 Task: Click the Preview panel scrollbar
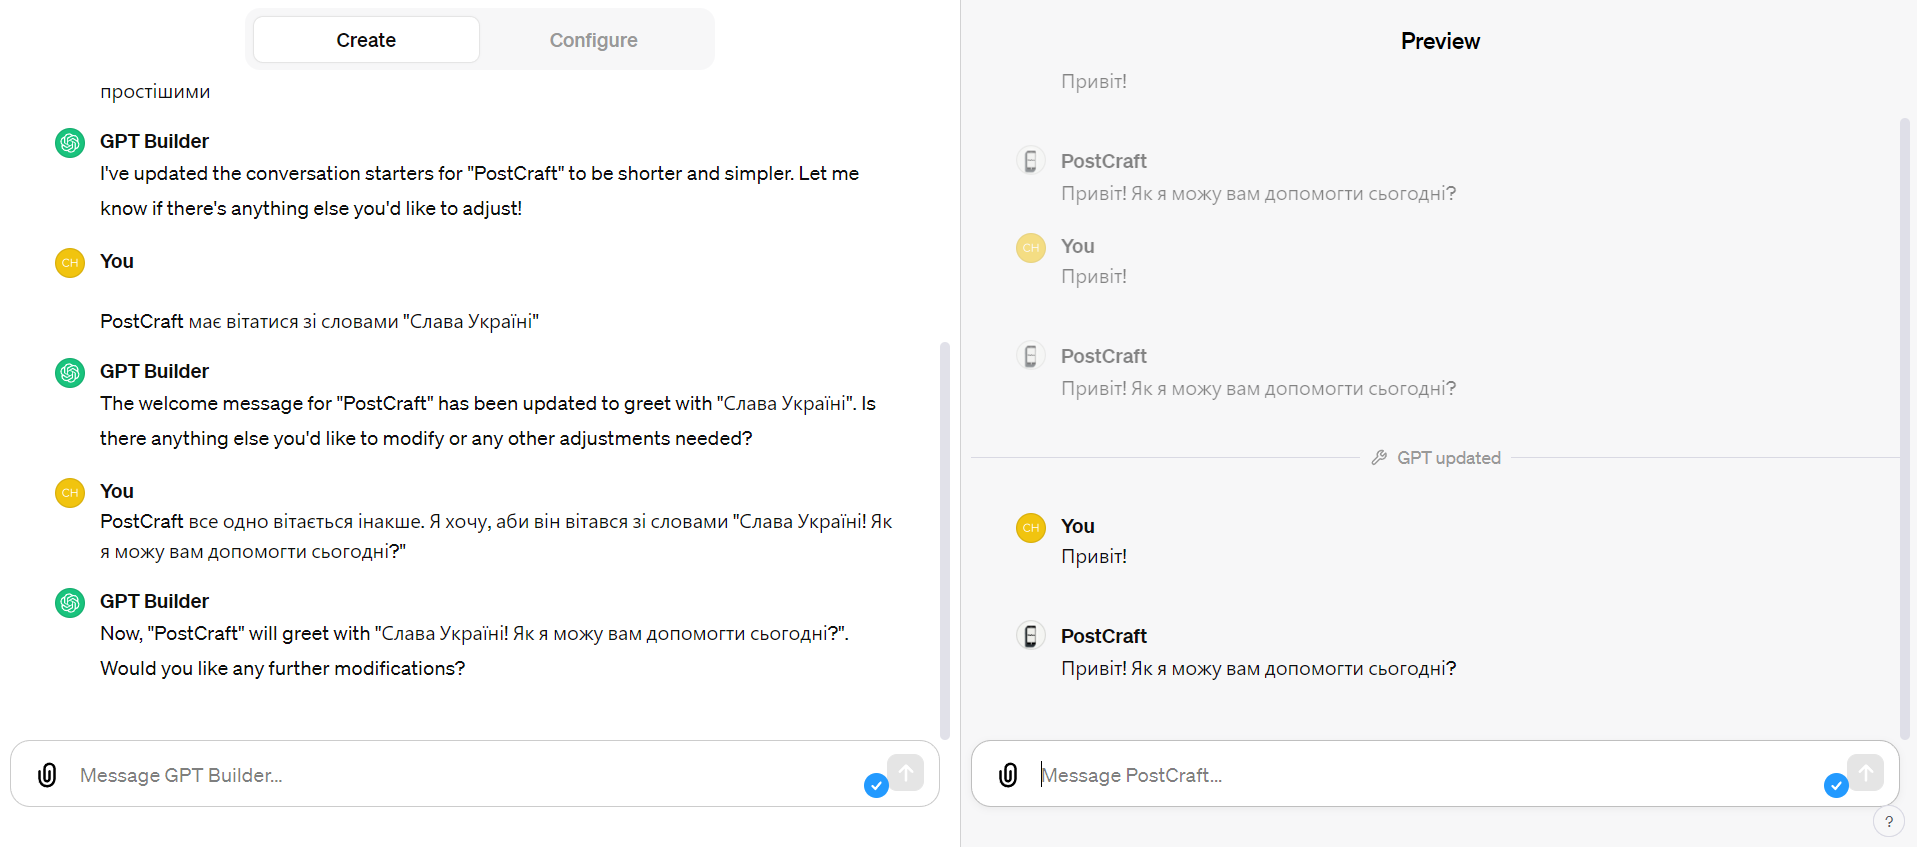tap(1905, 428)
